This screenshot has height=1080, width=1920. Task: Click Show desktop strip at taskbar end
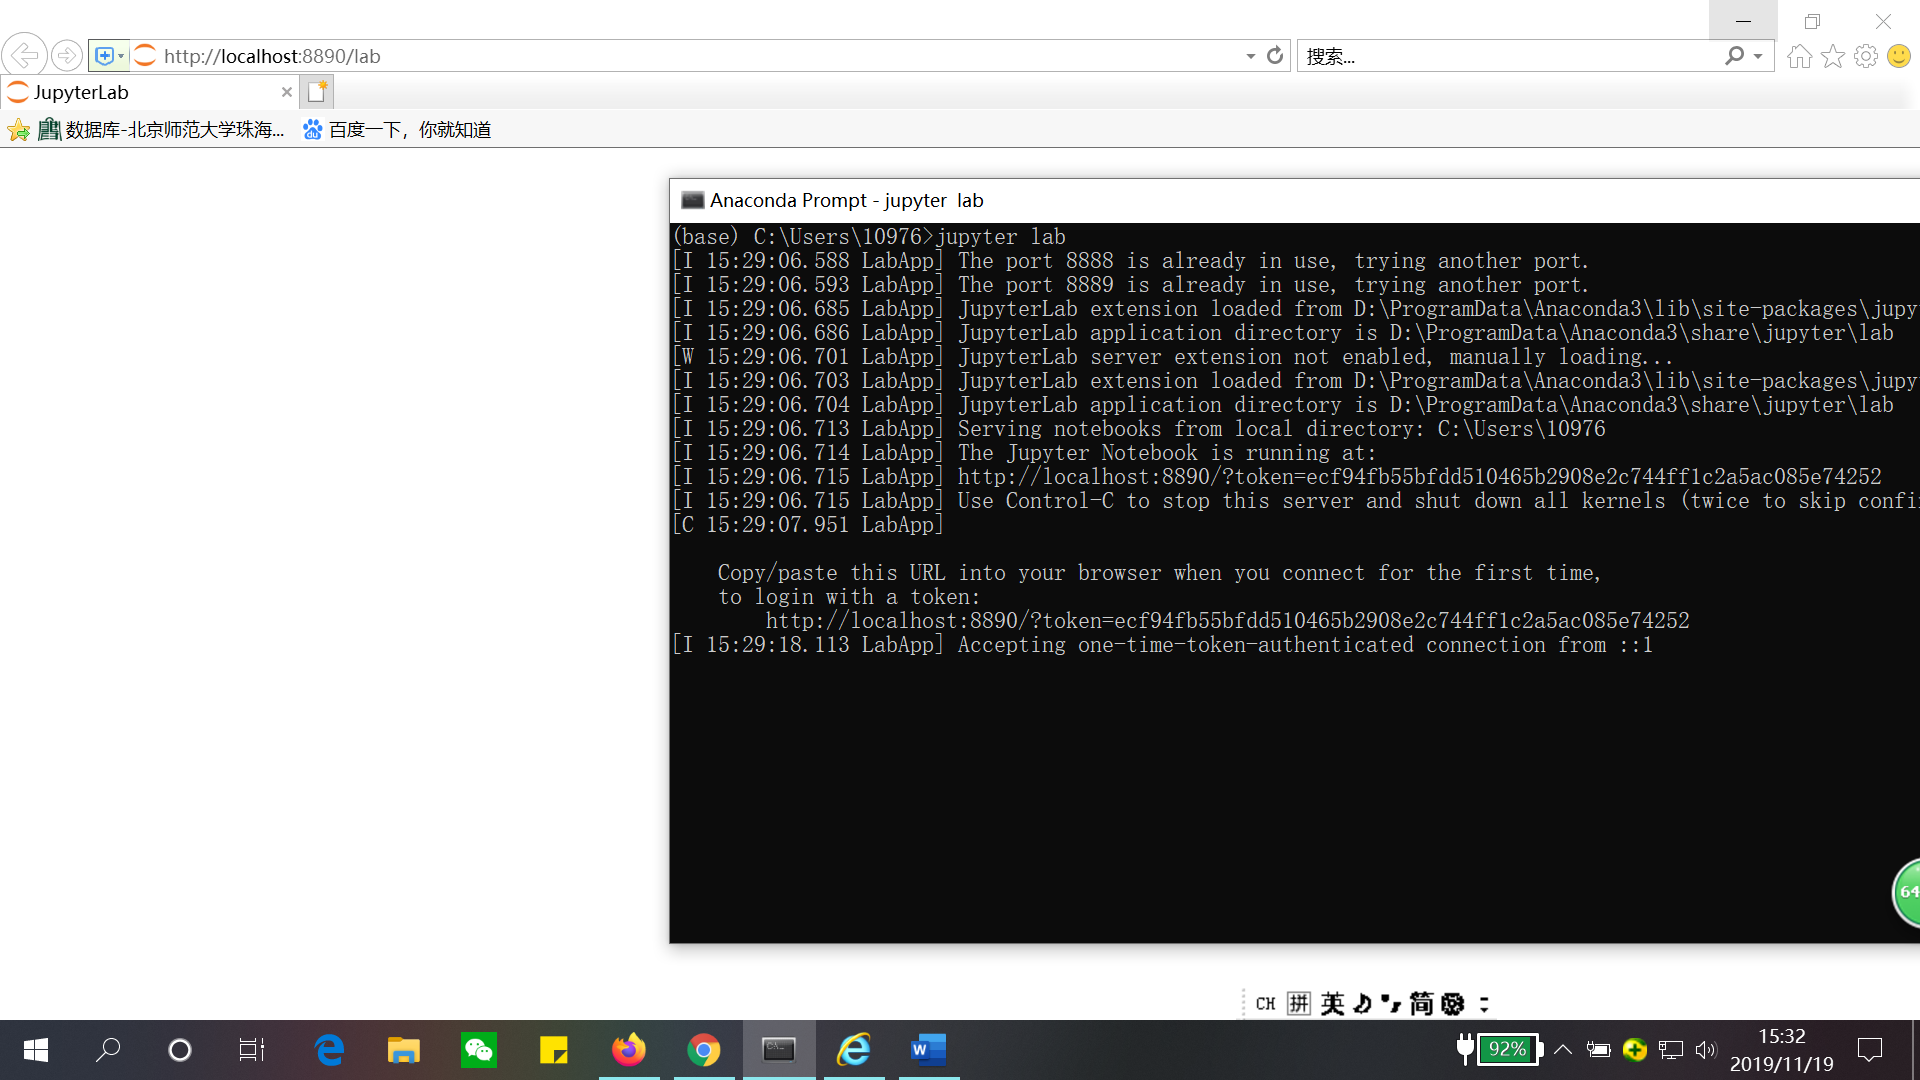pyautogui.click(x=1915, y=1050)
